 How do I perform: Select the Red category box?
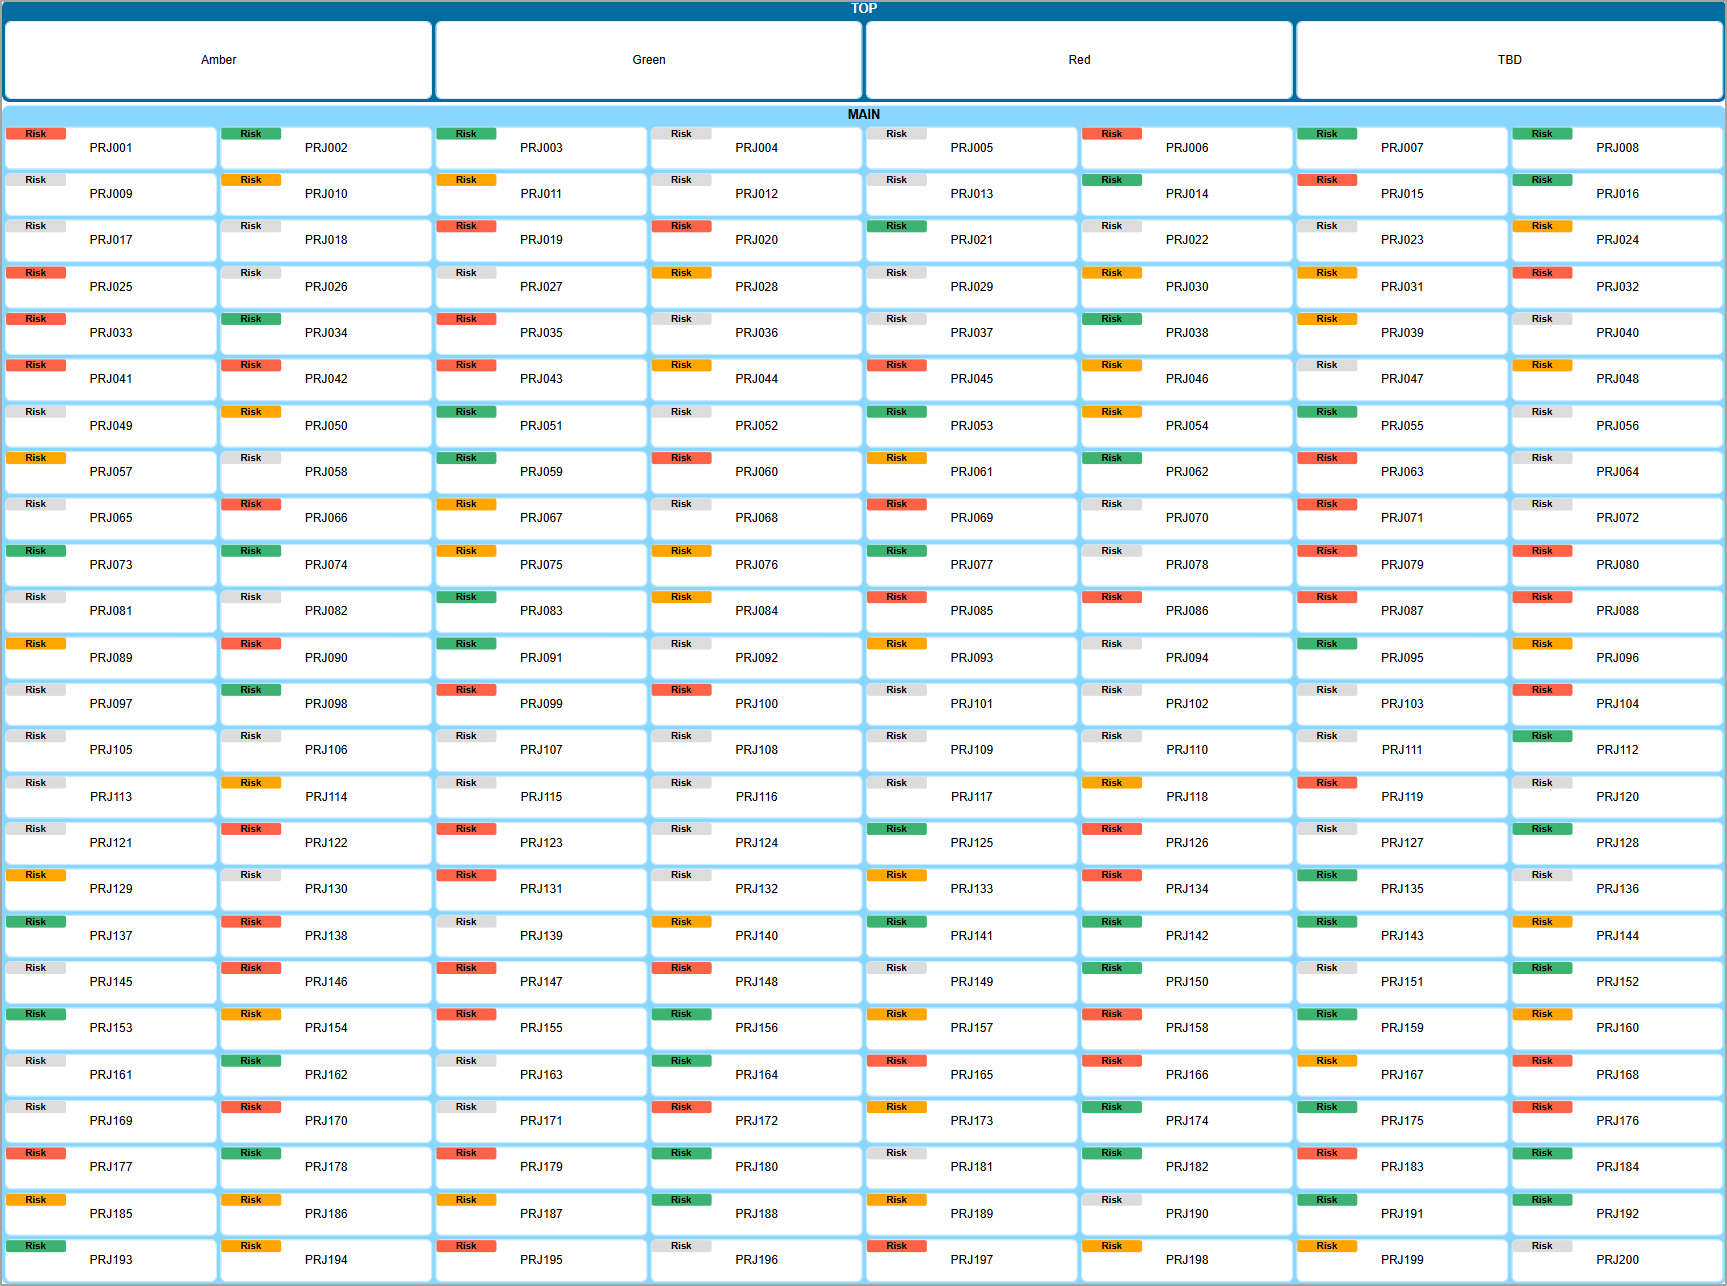[x=1079, y=60]
